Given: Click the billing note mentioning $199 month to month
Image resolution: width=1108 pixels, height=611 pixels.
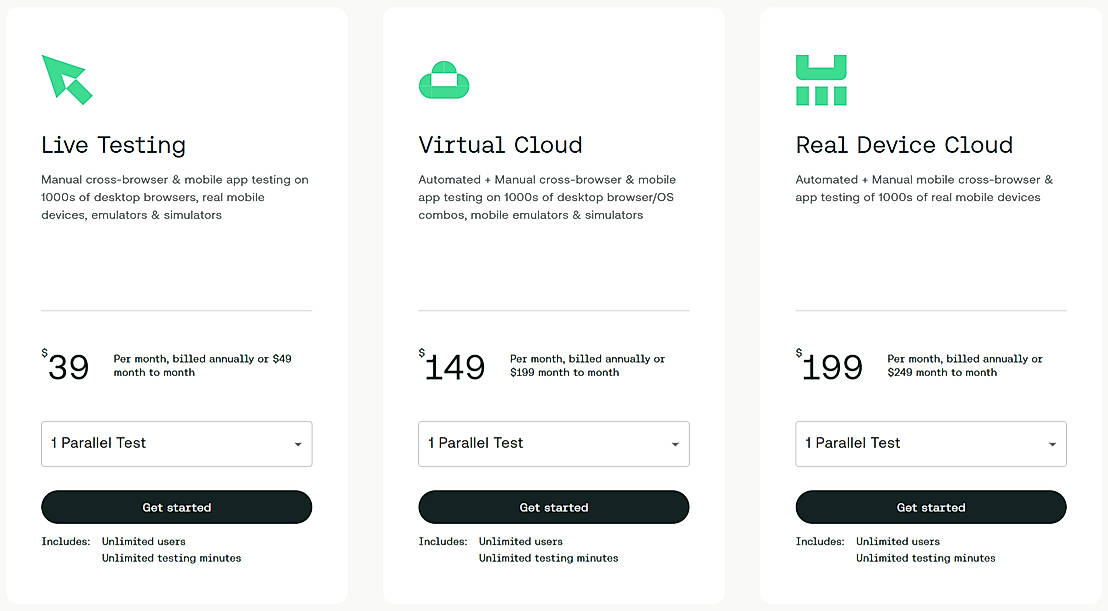Looking at the screenshot, I should [x=587, y=365].
